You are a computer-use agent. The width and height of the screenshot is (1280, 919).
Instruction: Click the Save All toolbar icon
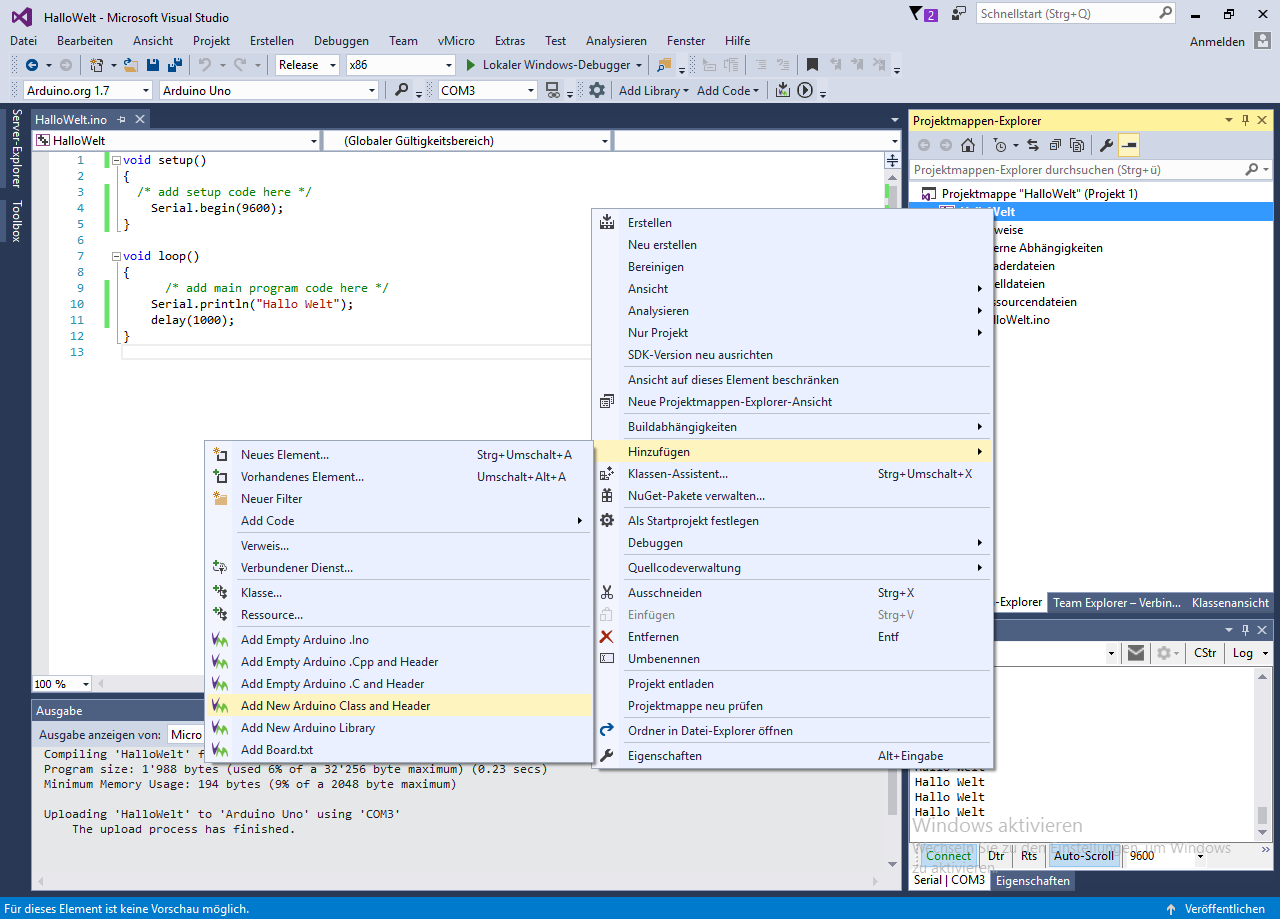[175, 65]
